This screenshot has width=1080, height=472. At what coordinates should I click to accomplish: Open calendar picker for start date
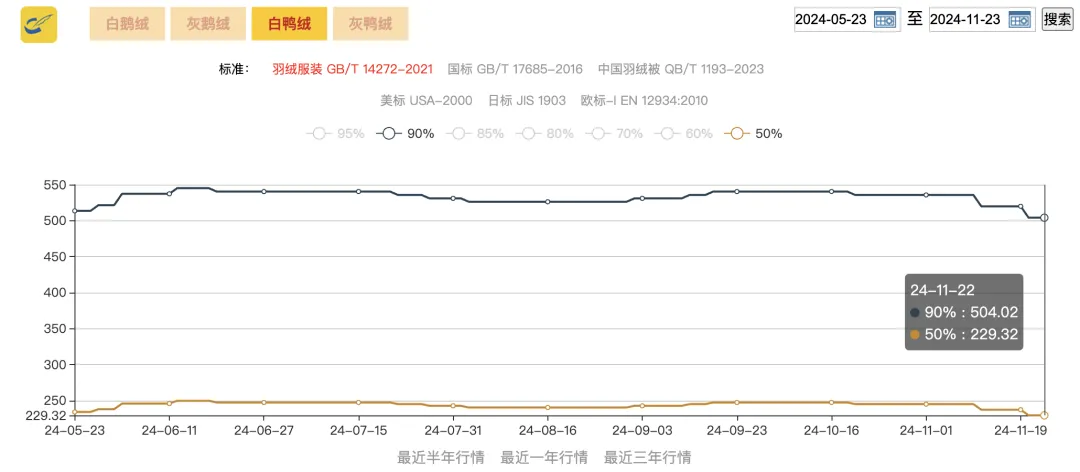(x=885, y=20)
